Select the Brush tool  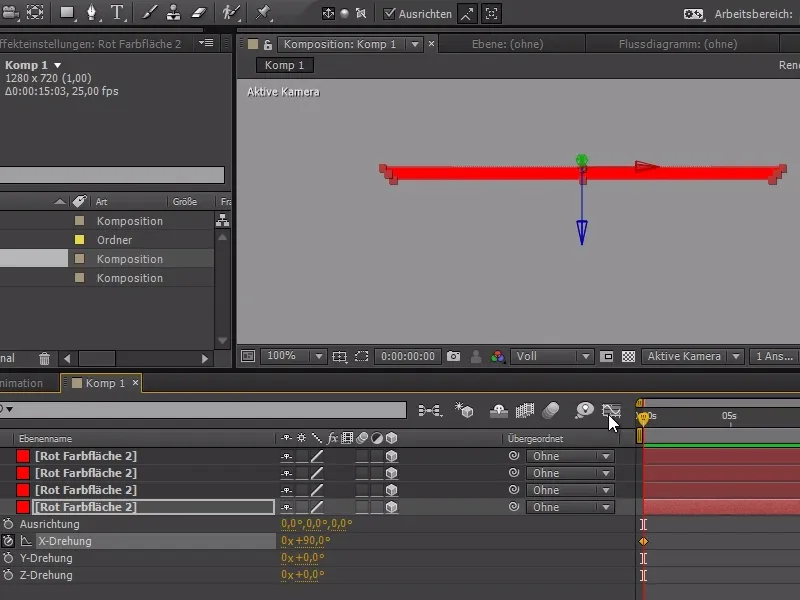click(148, 13)
